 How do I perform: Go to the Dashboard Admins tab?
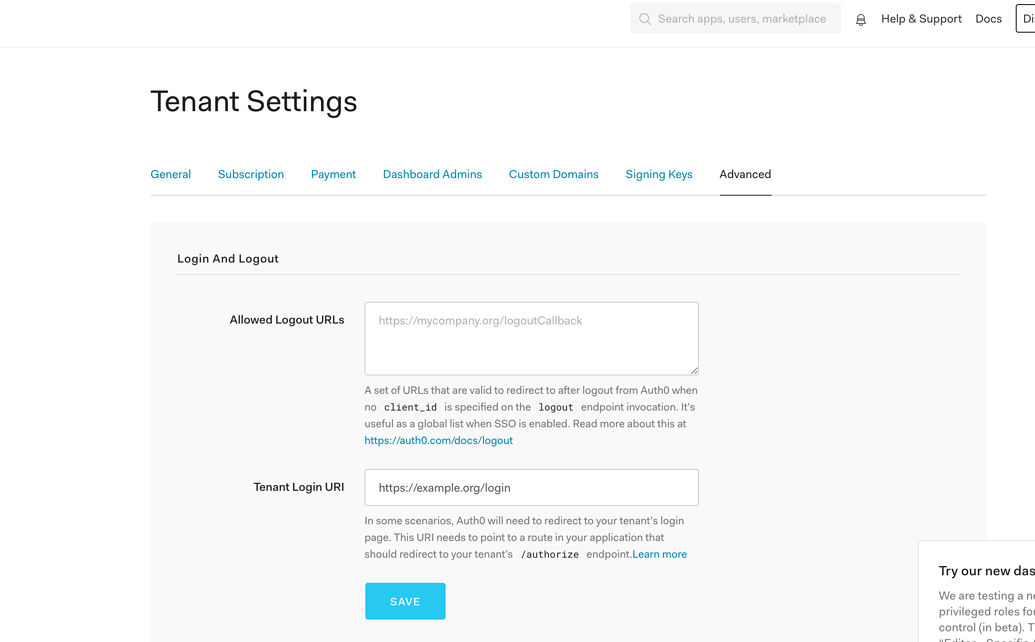tap(432, 174)
